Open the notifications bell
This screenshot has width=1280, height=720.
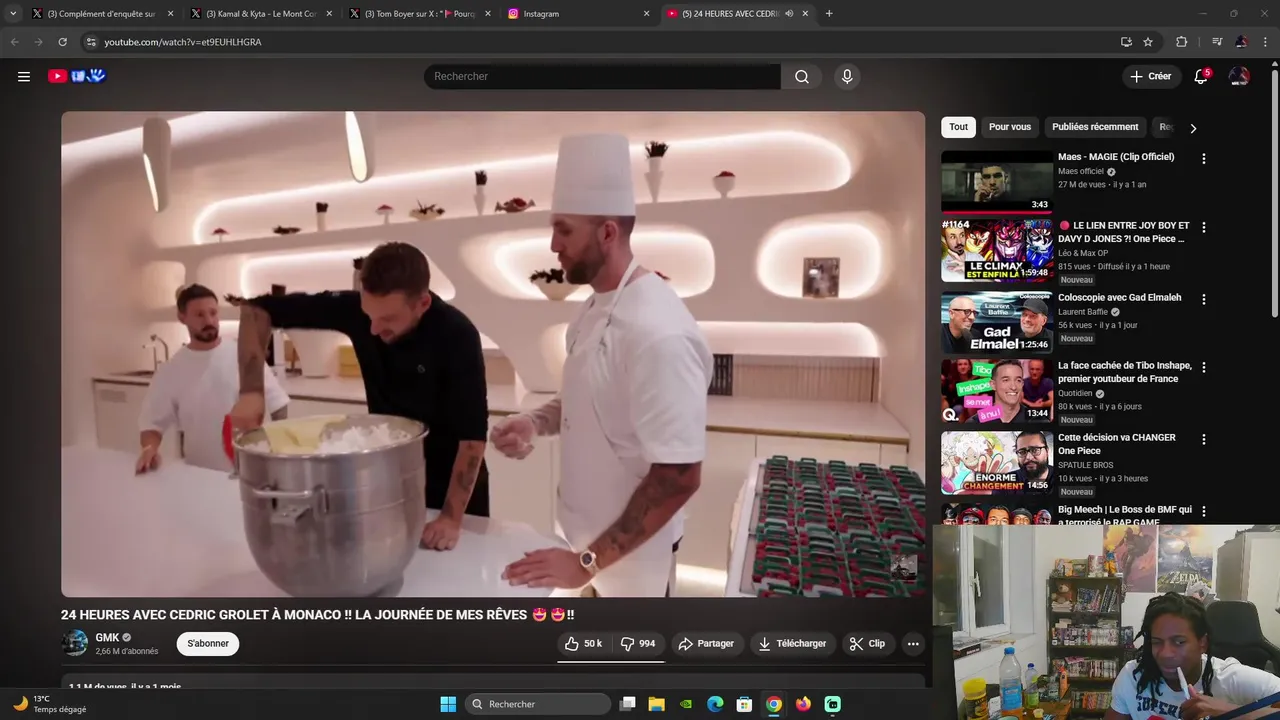point(1201,76)
